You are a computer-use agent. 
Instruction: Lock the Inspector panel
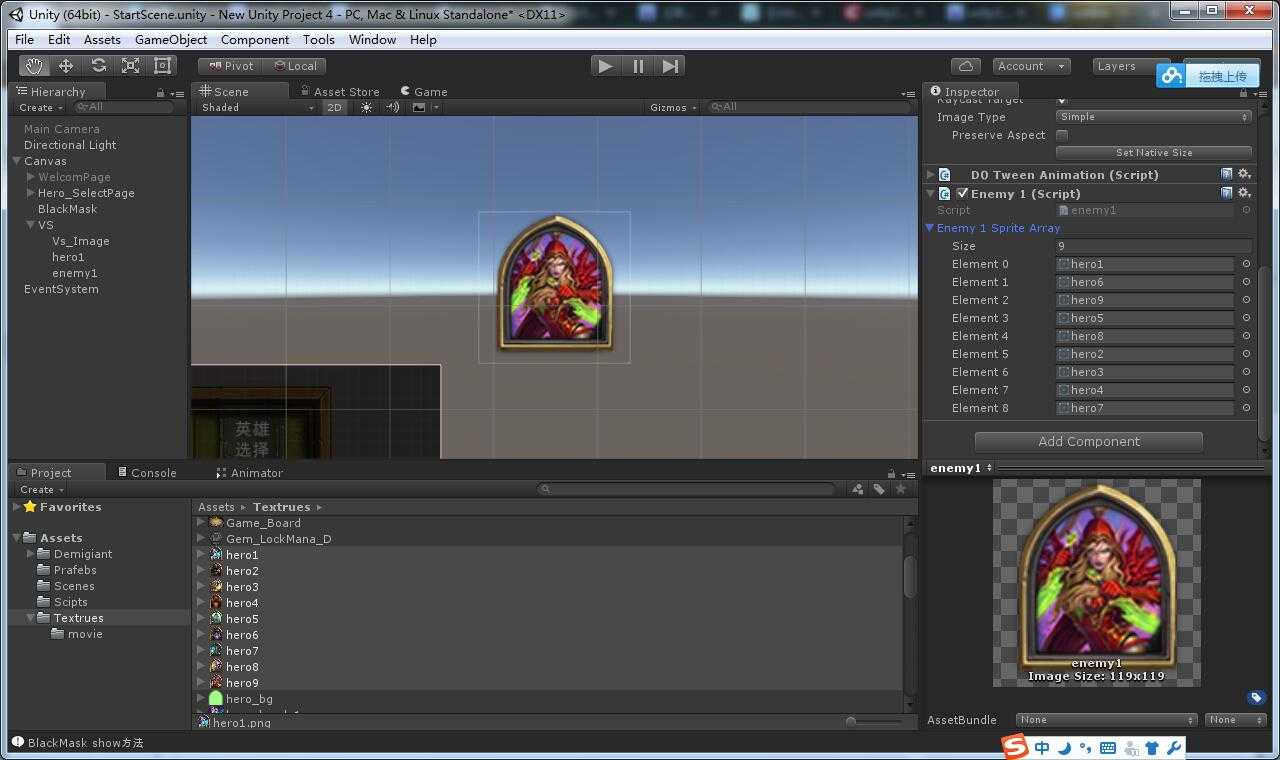1245,92
